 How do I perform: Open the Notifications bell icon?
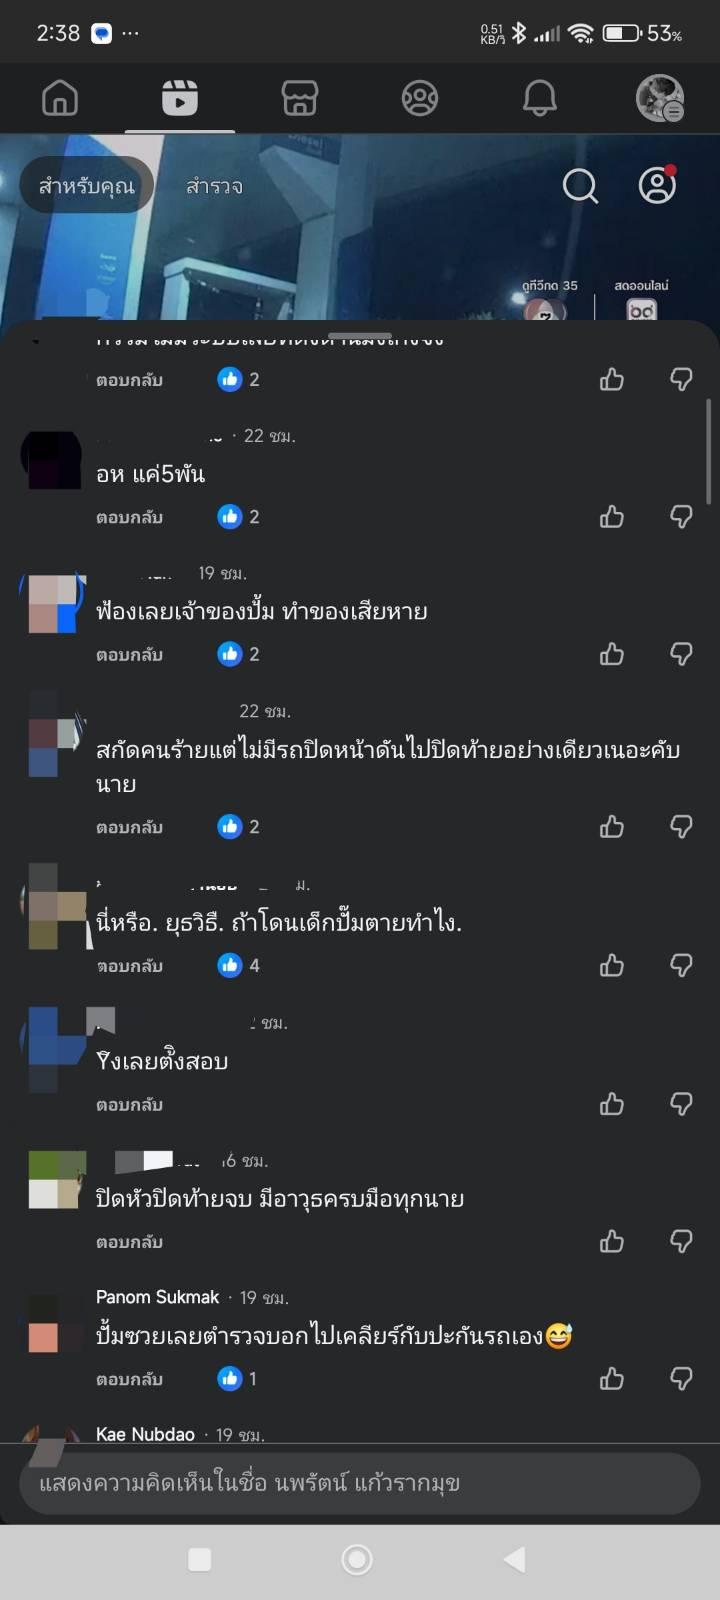tap(540, 98)
